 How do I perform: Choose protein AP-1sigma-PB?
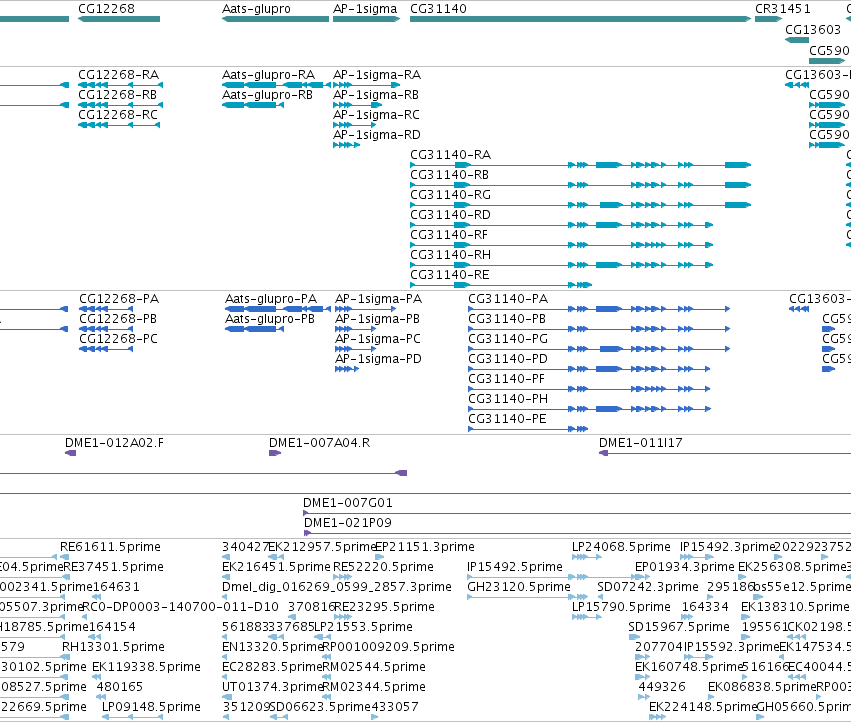tap(377, 319)
